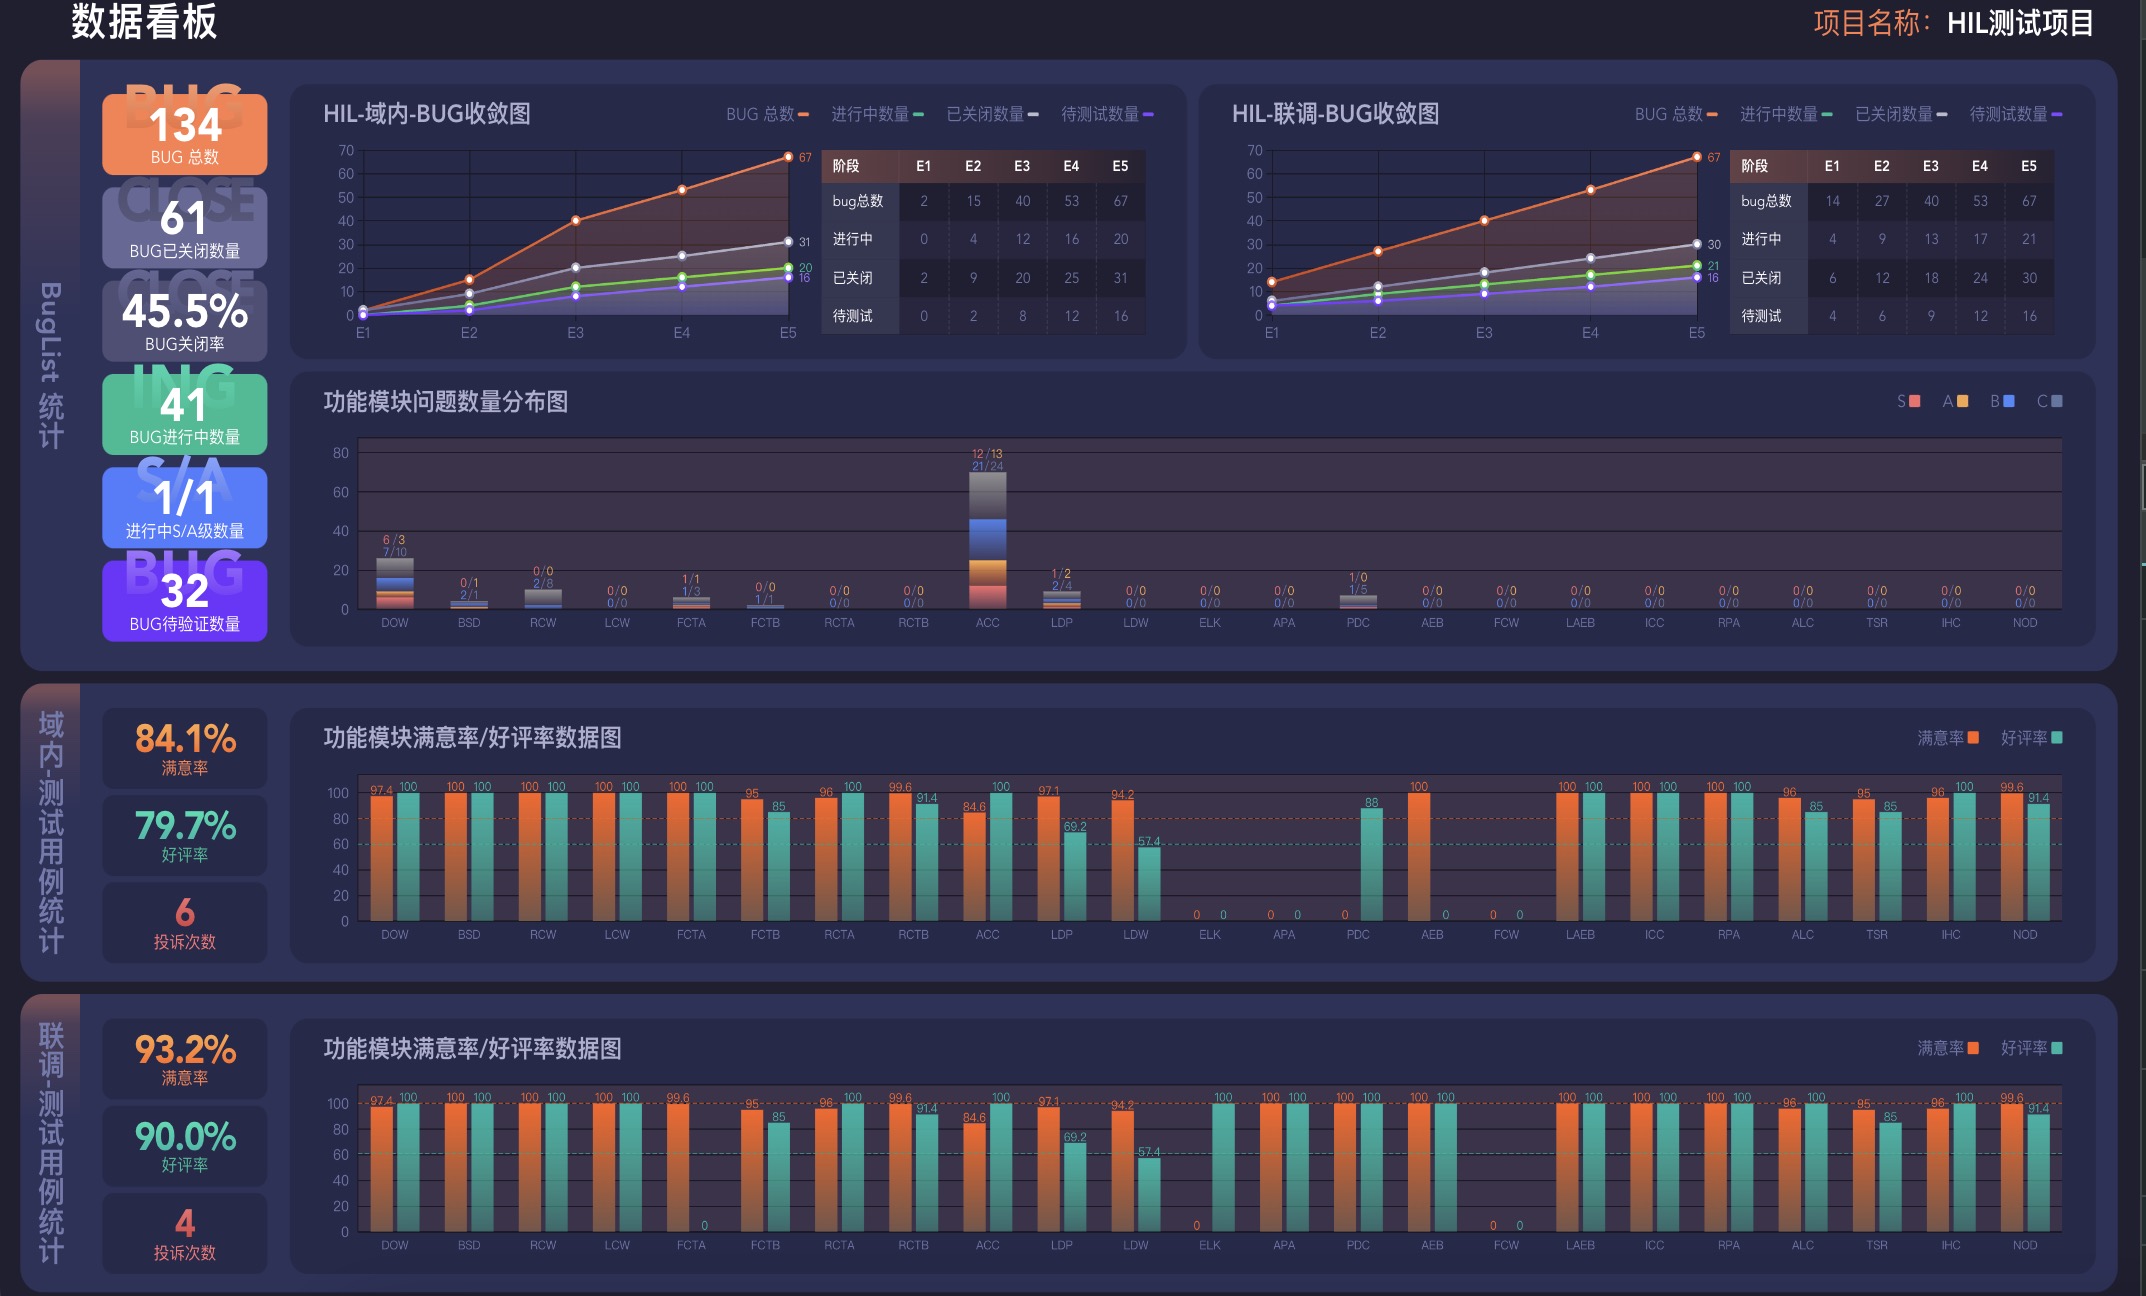Toggle 已关闭数量 legend in HIL-联调 chart
2146x1296 pixels.
pyautogui.click(x=1901, y=114)
